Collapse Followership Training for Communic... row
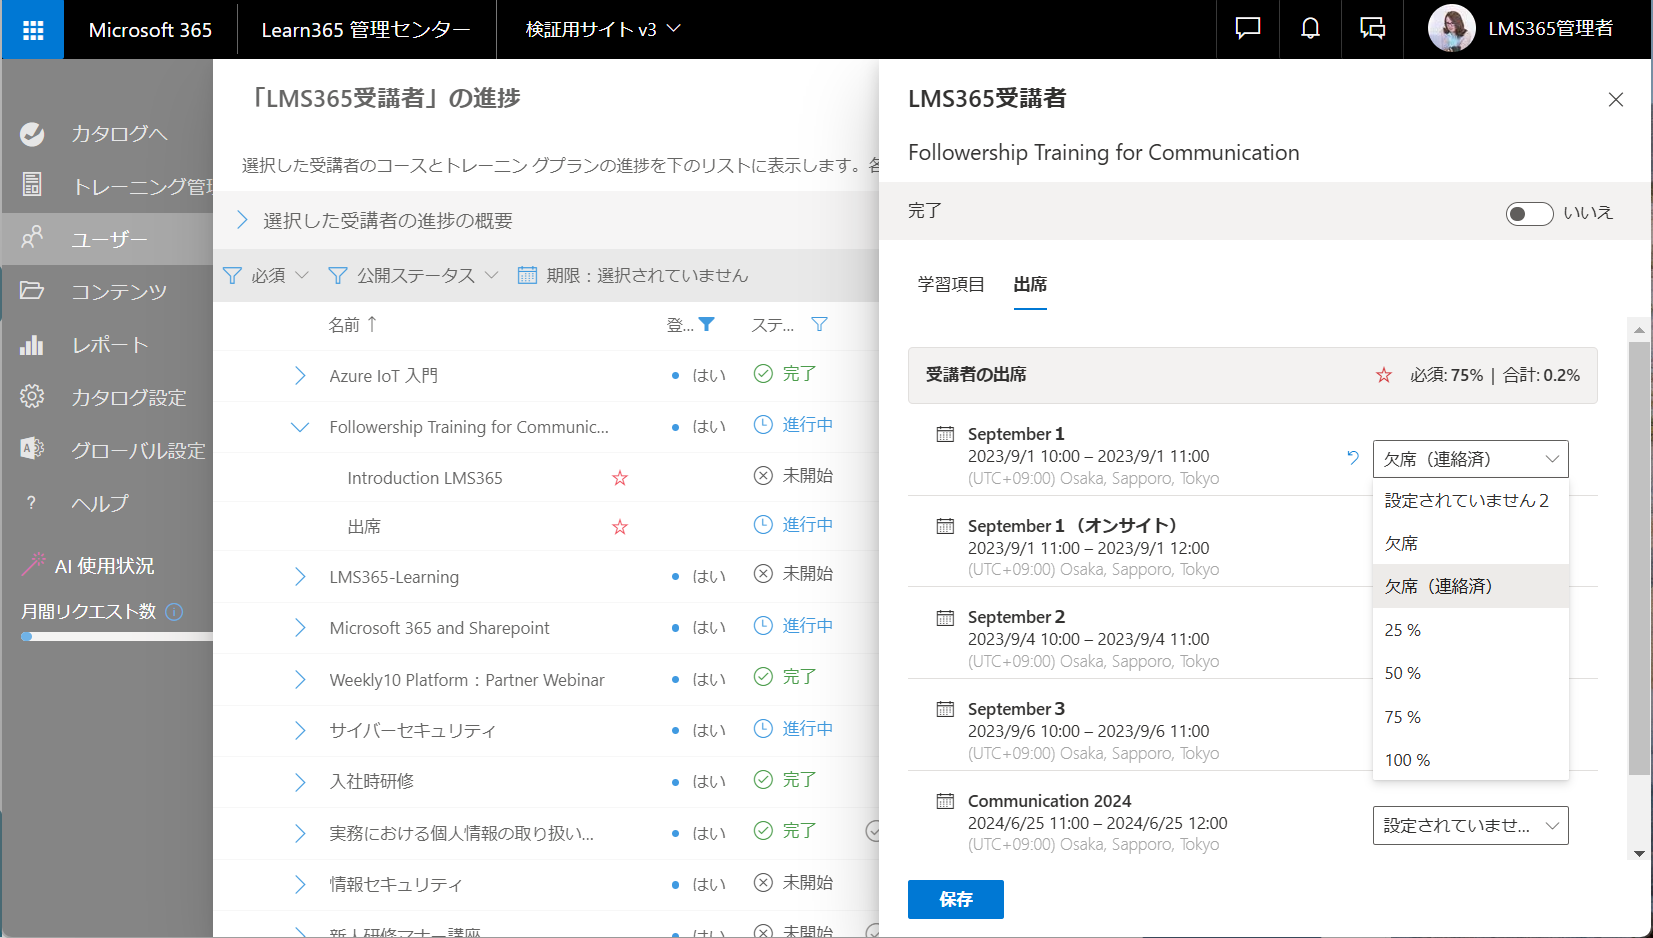Image resolution: width=1653 pixels, height=938 pixels. coord(300,427)
